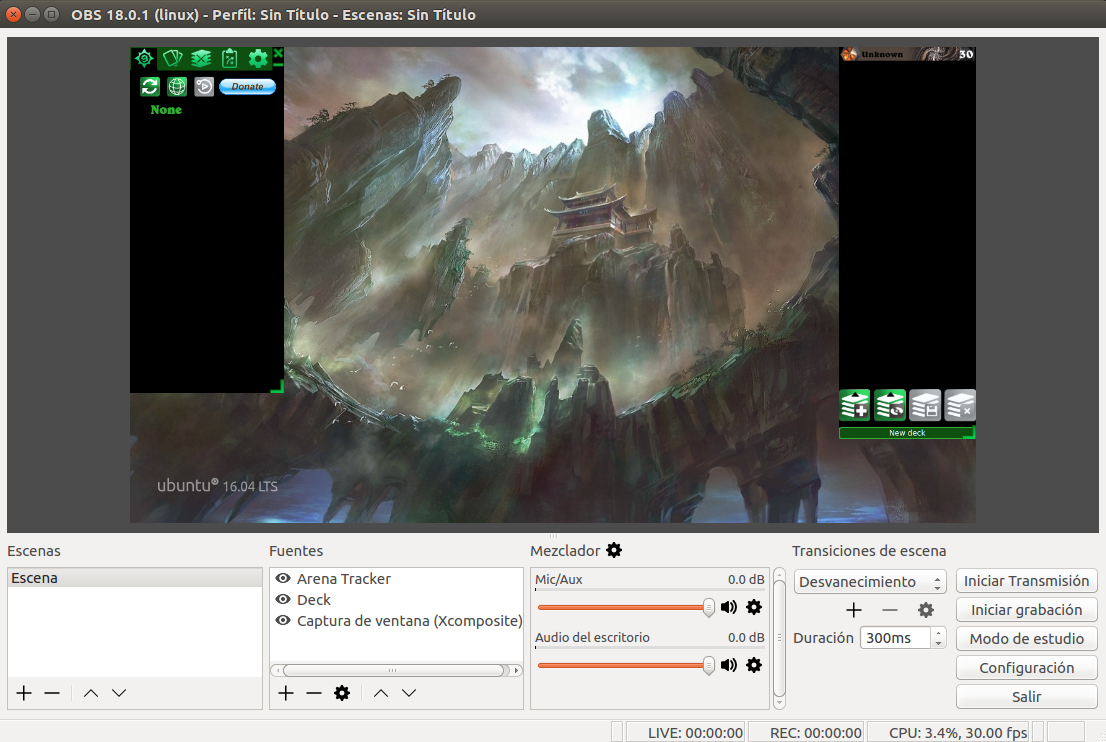Remove the transition with the Transiciones minus

pyautogui.click(x=890, y=610)
